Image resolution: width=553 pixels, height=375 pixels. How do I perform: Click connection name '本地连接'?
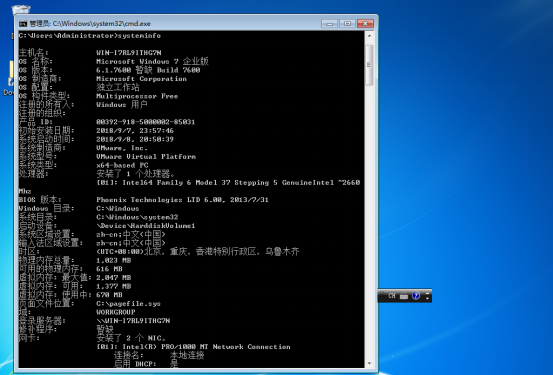187,355
